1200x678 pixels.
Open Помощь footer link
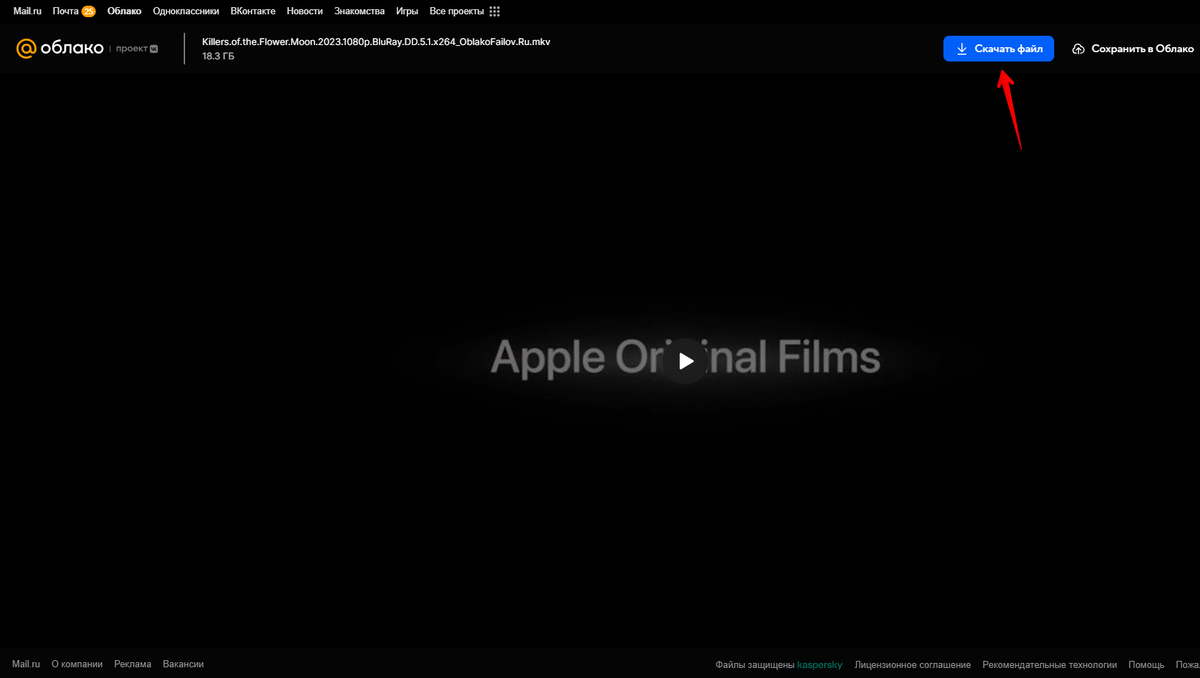point(1146,664)
